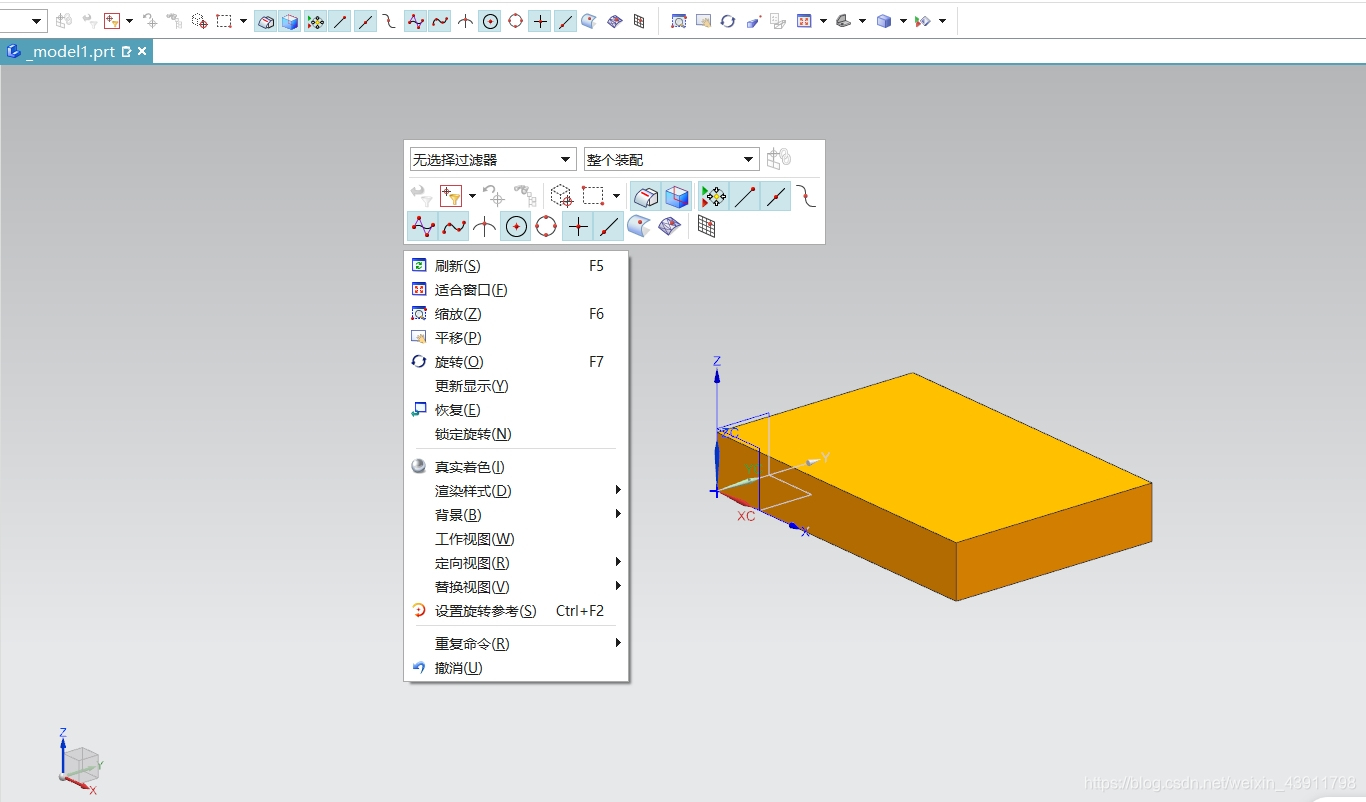1366x802 pixels.
Task: Choose 真实着色(I) in context menu
Action: pos(516,467)
